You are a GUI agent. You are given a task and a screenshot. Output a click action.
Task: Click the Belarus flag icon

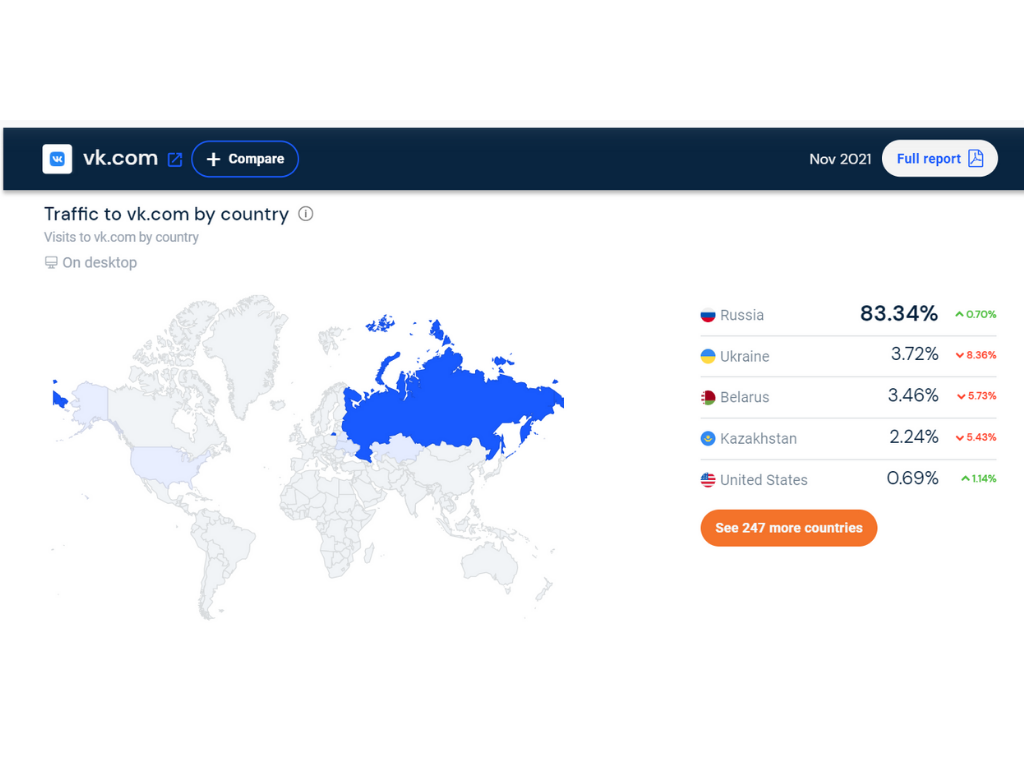708,397
